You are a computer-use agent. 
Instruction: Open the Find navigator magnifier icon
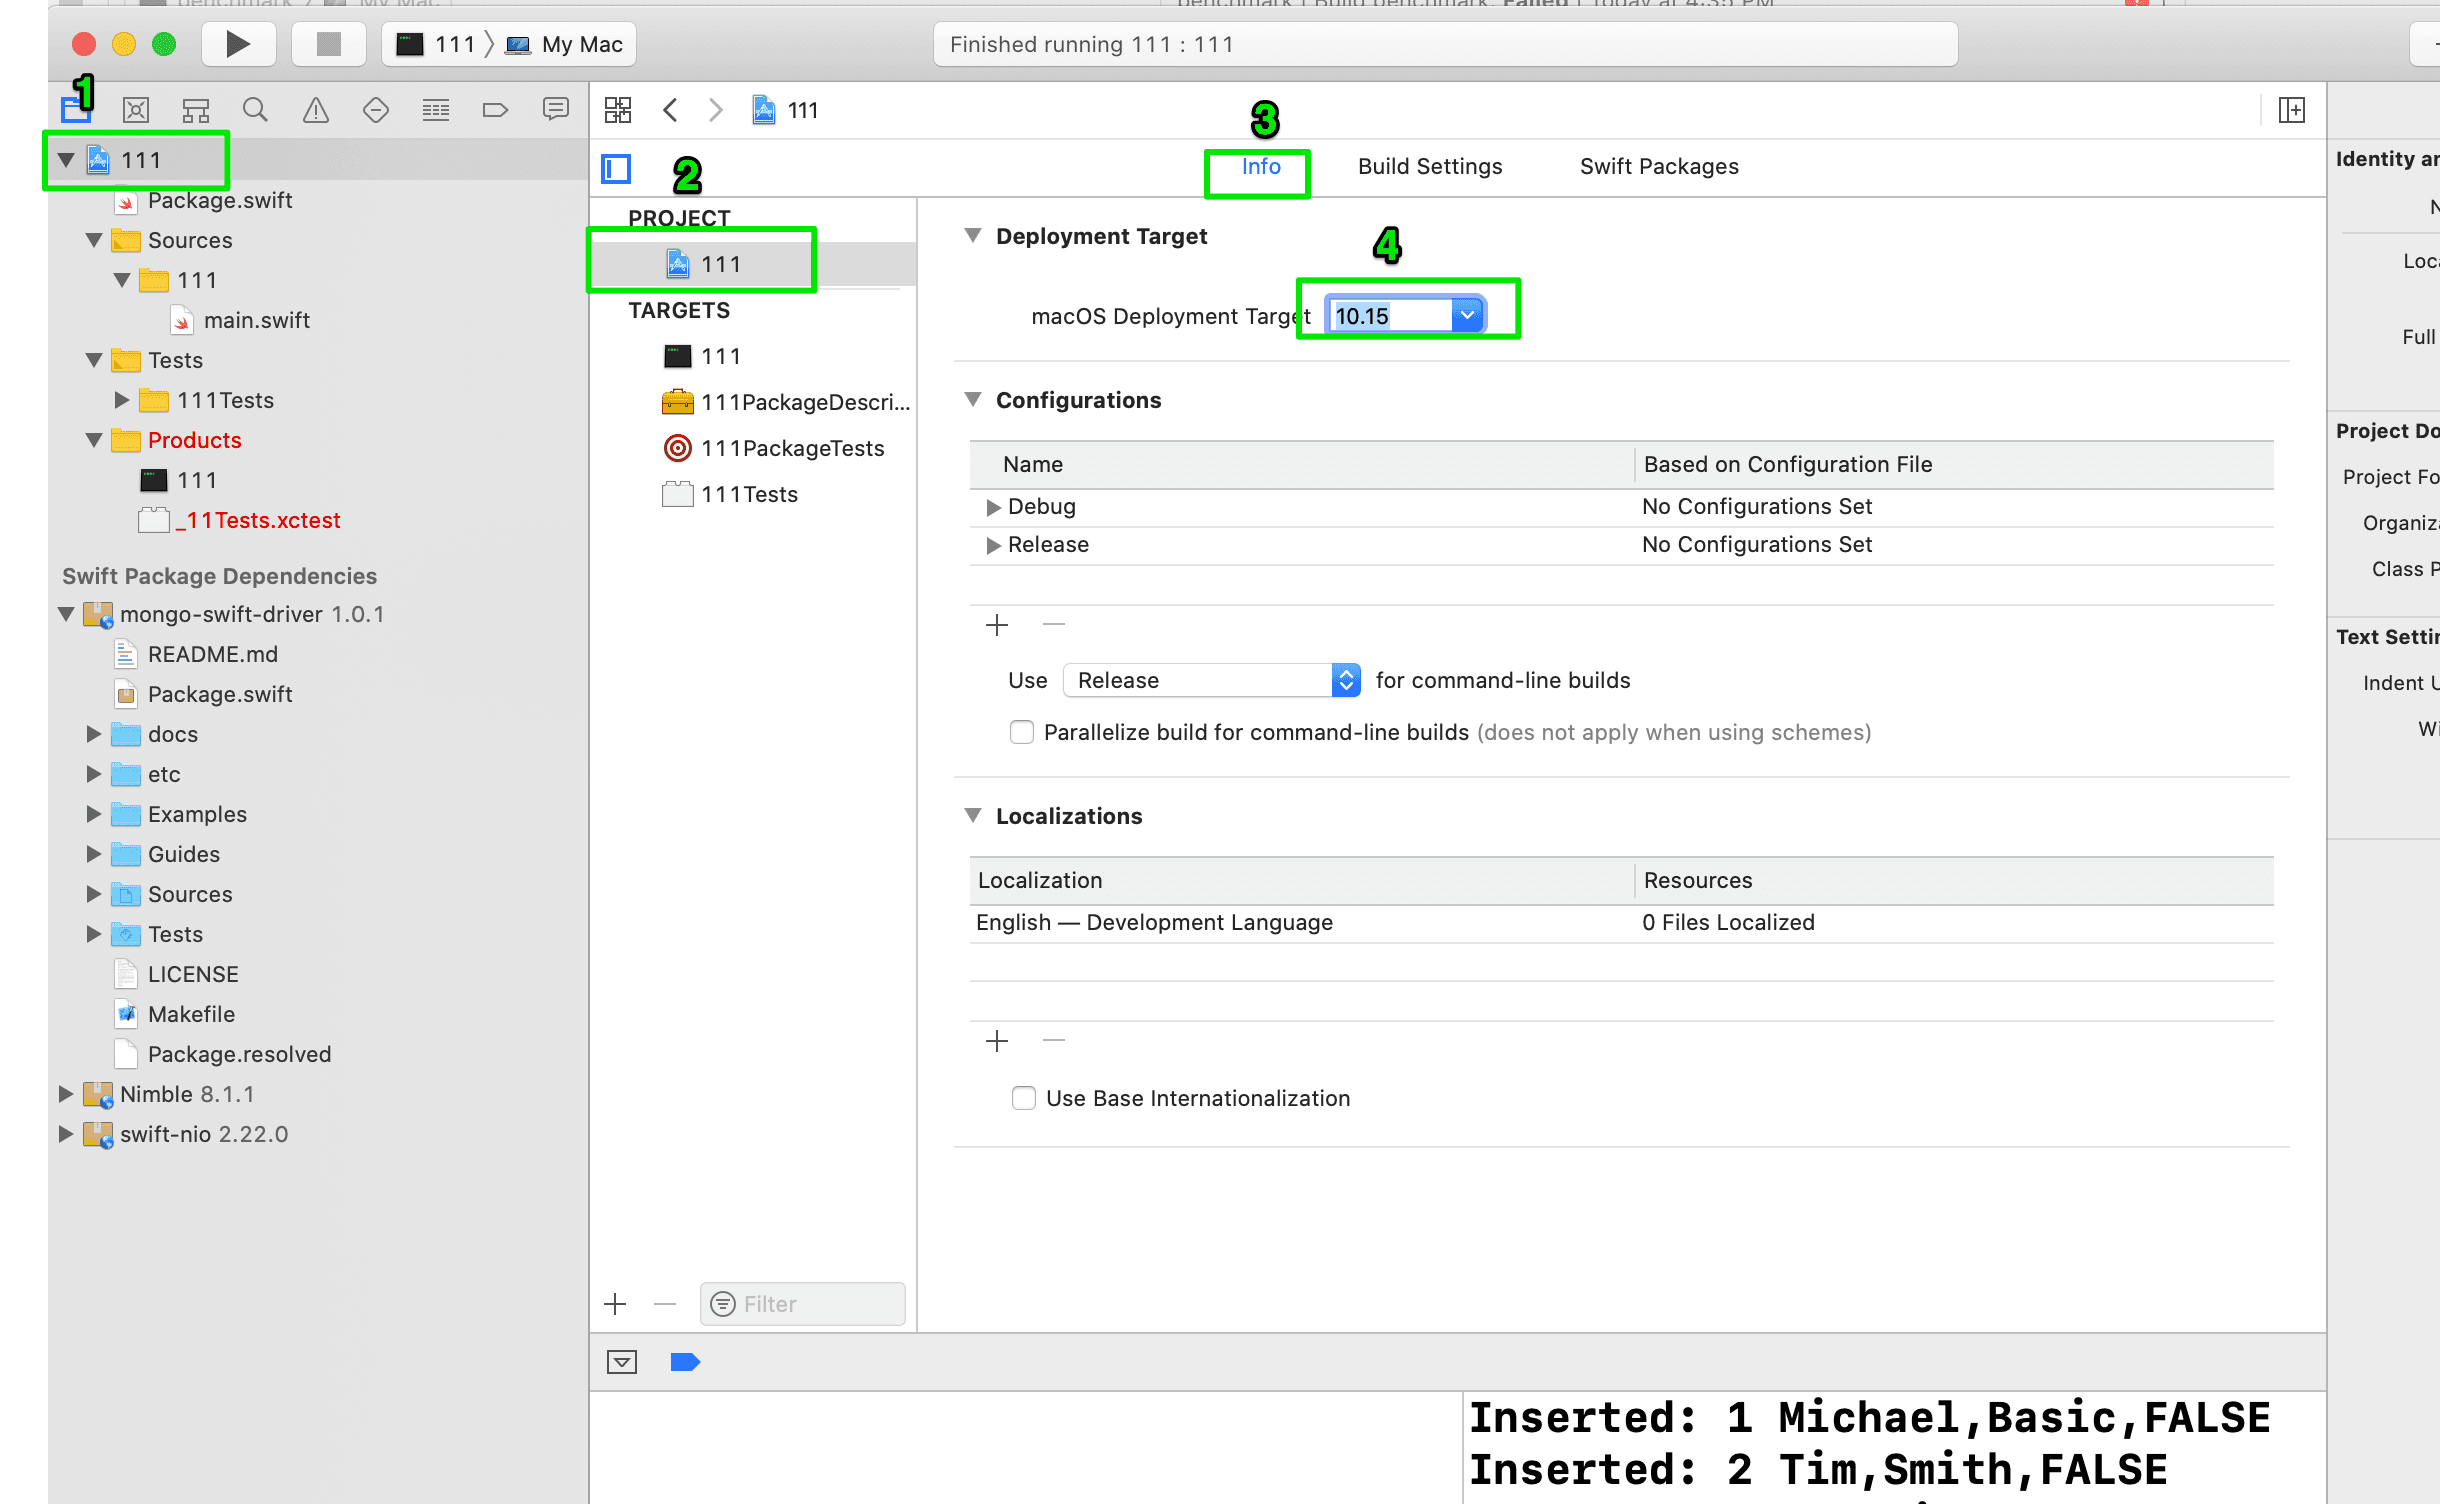(x=255, y=110)
